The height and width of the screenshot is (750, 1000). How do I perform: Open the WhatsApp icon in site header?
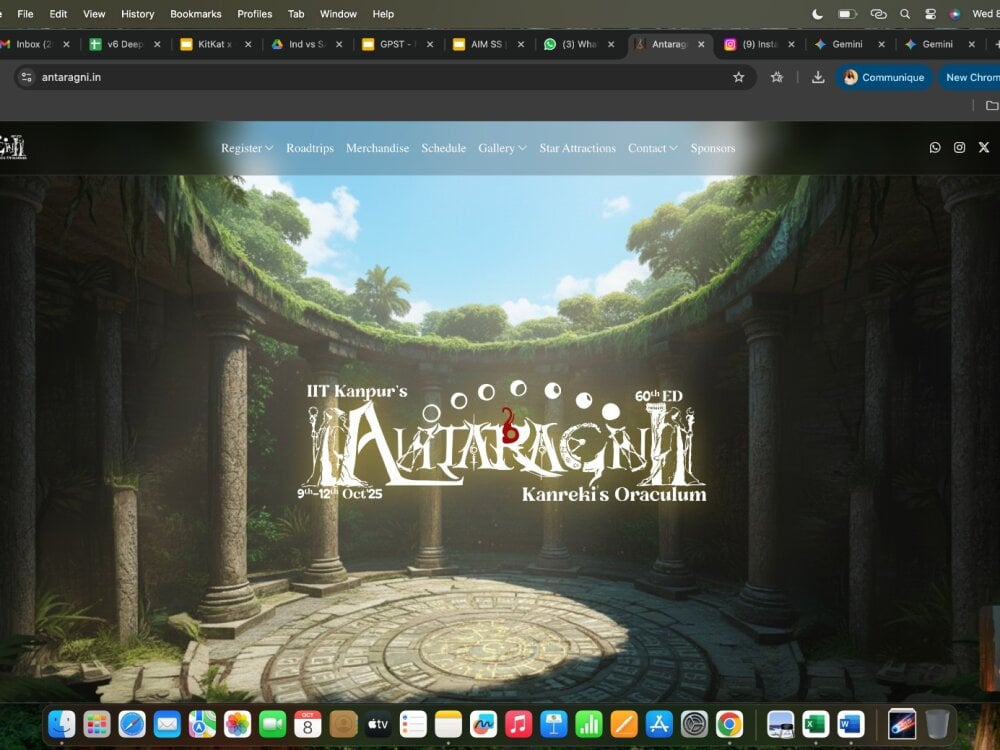(x=935, y=148)
